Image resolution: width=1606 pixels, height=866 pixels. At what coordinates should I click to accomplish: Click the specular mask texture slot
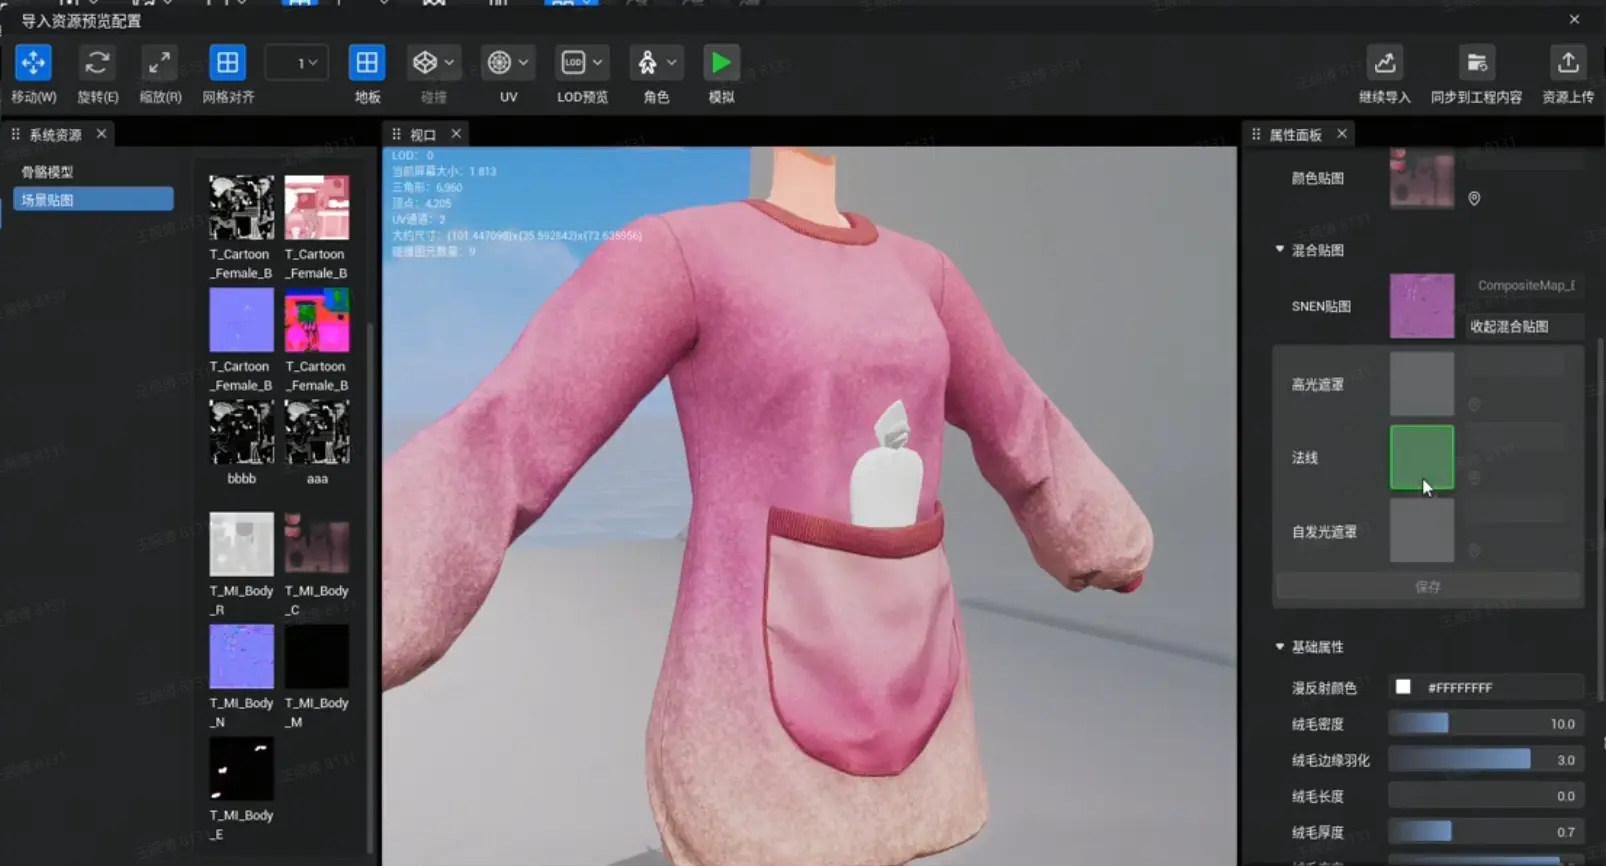coord(1422,384)
